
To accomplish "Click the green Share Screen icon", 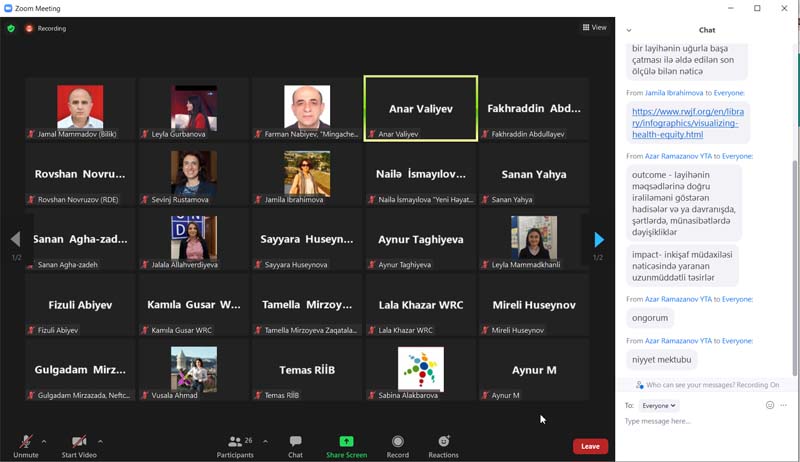I will click(346, 445).
